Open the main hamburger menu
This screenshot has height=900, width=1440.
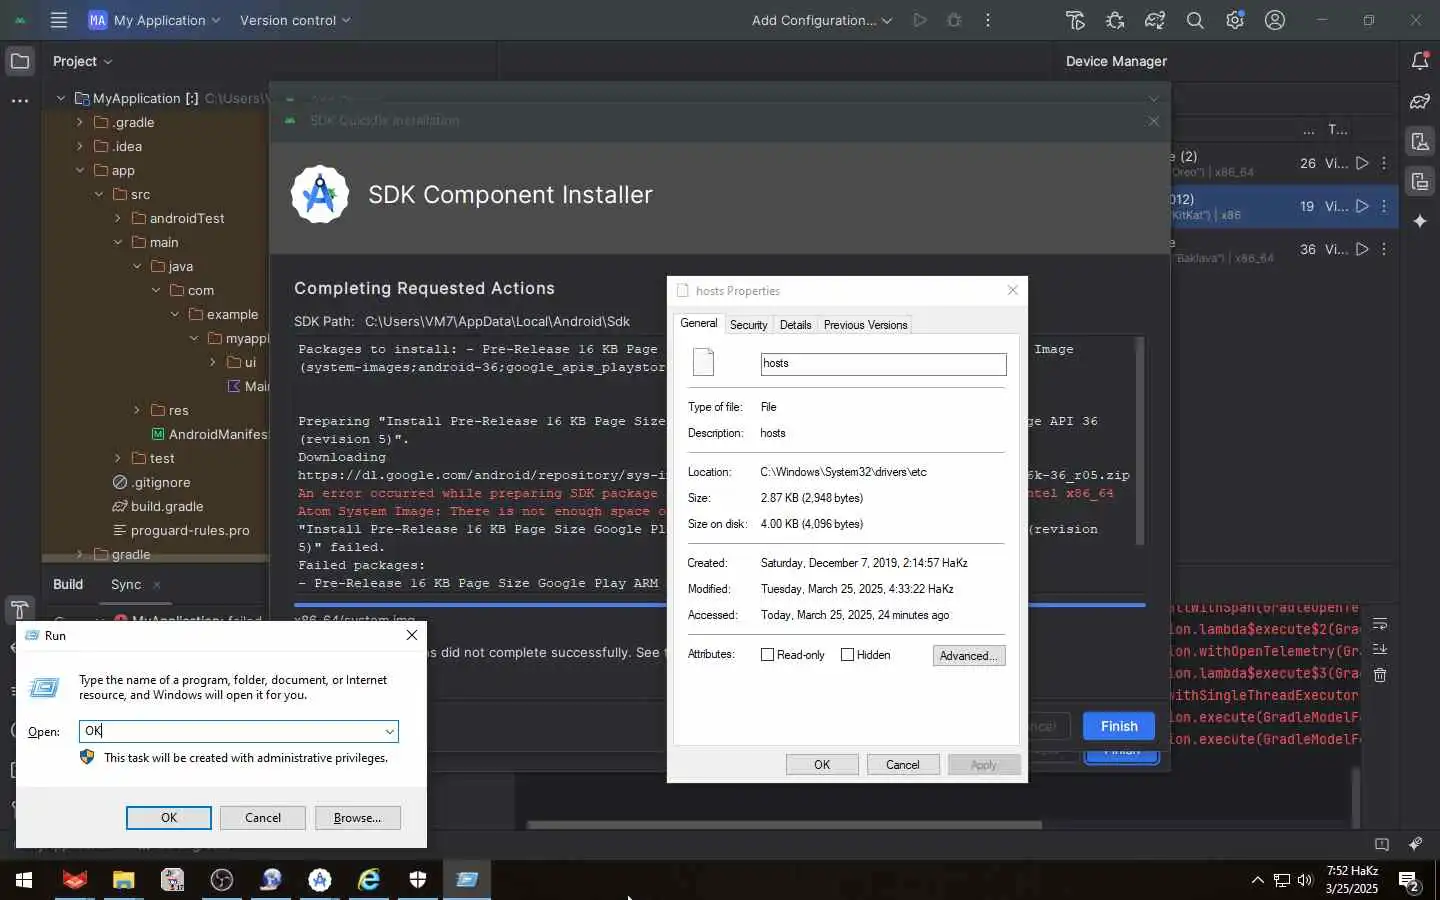tap(59, 20)
